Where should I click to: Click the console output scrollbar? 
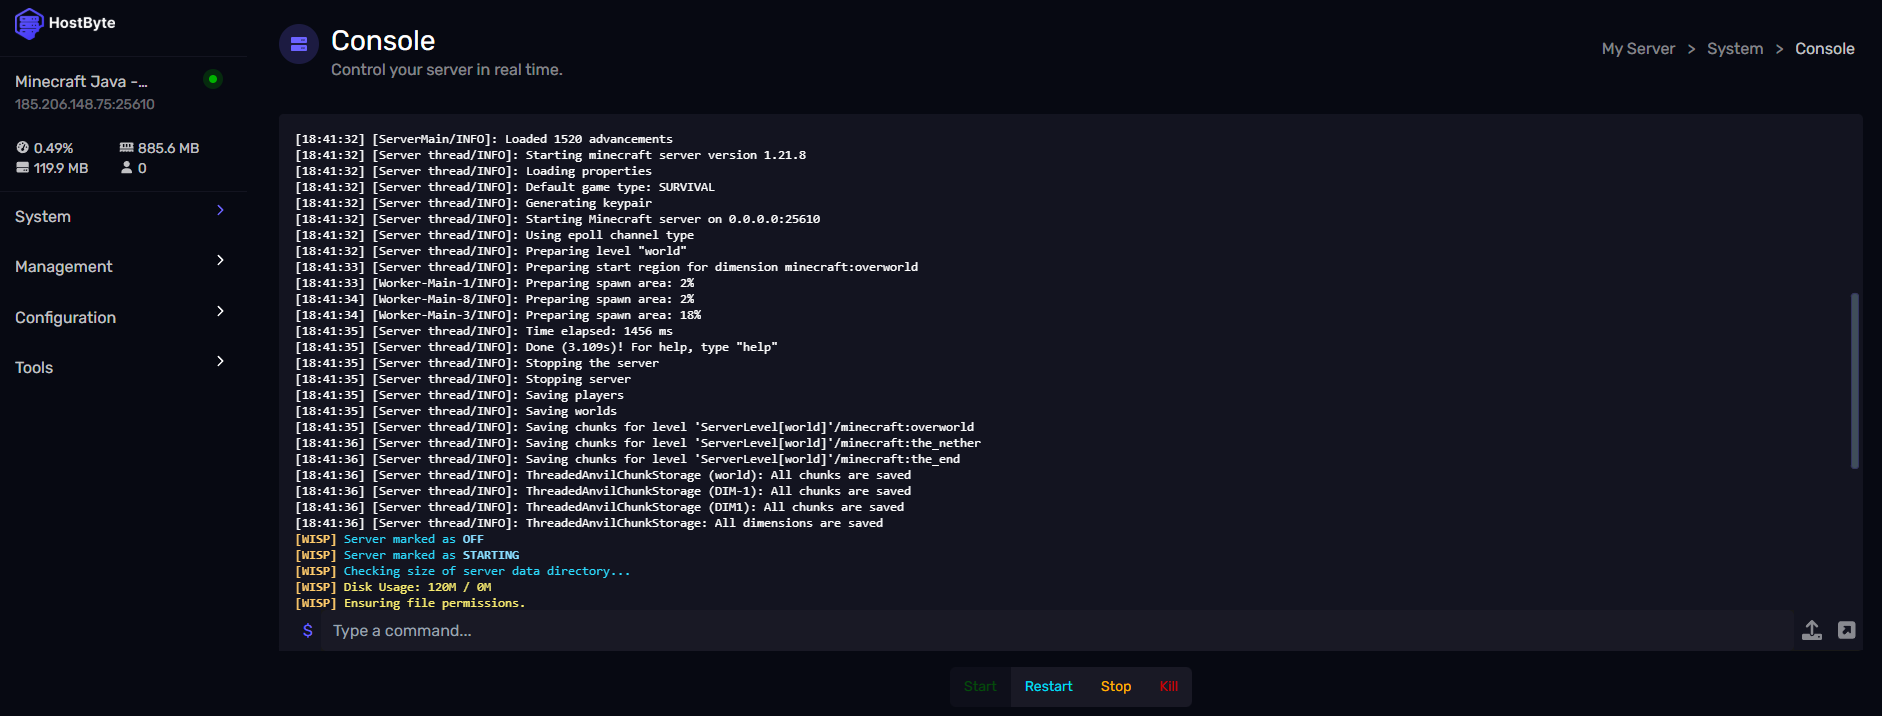coord(1855,380)
